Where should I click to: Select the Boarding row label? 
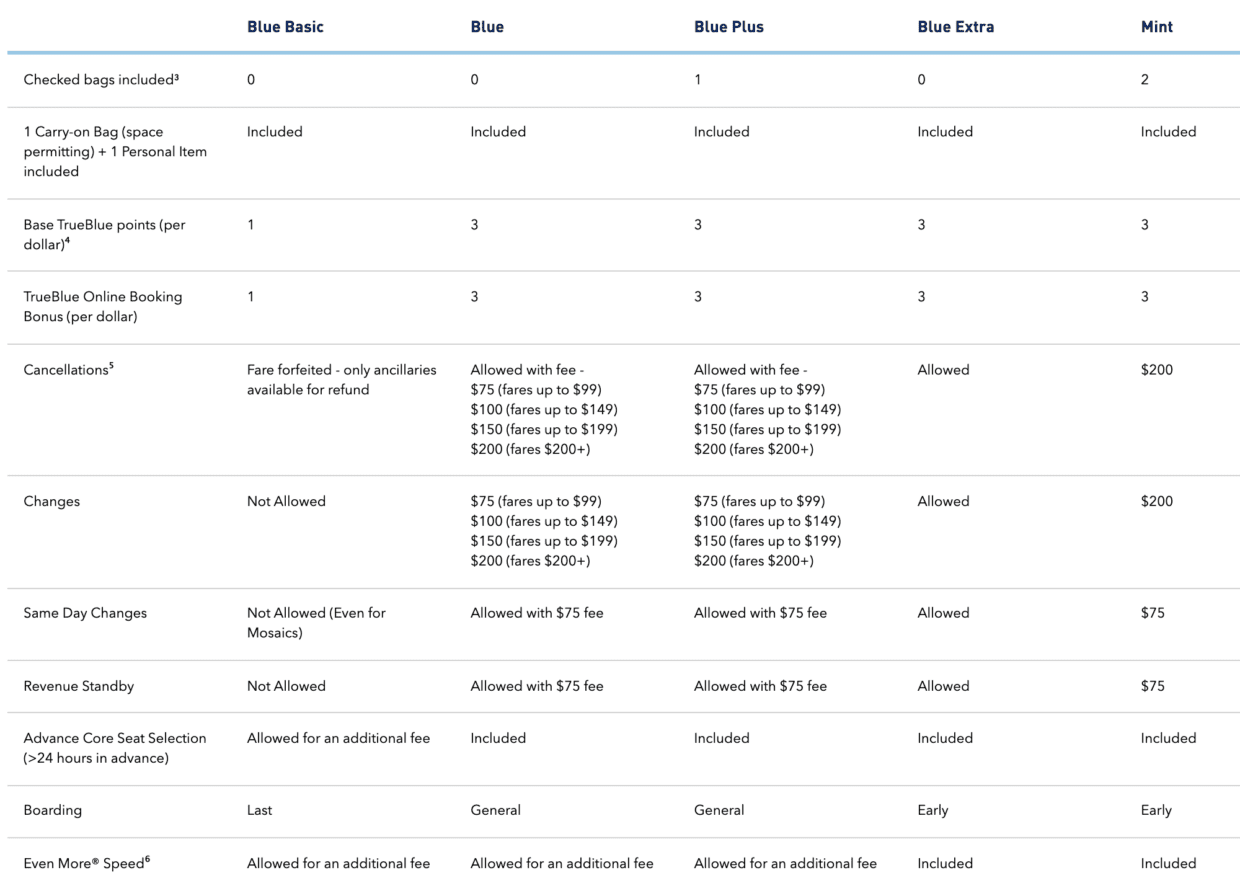pos(52,810)
